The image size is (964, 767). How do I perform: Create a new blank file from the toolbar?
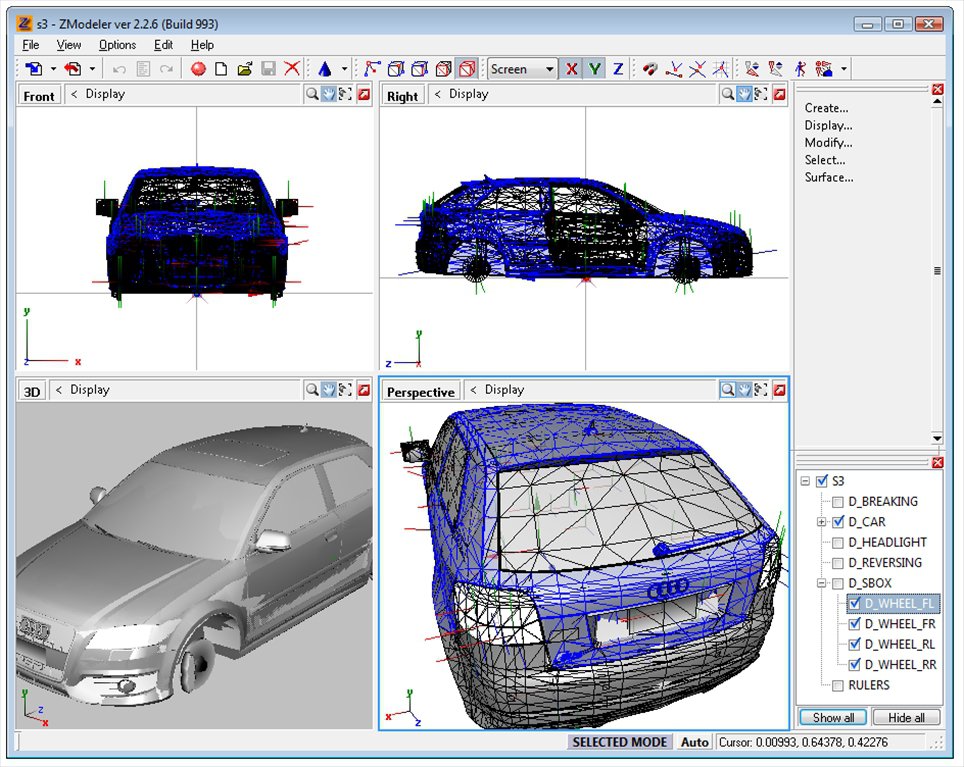coord(221,69)
